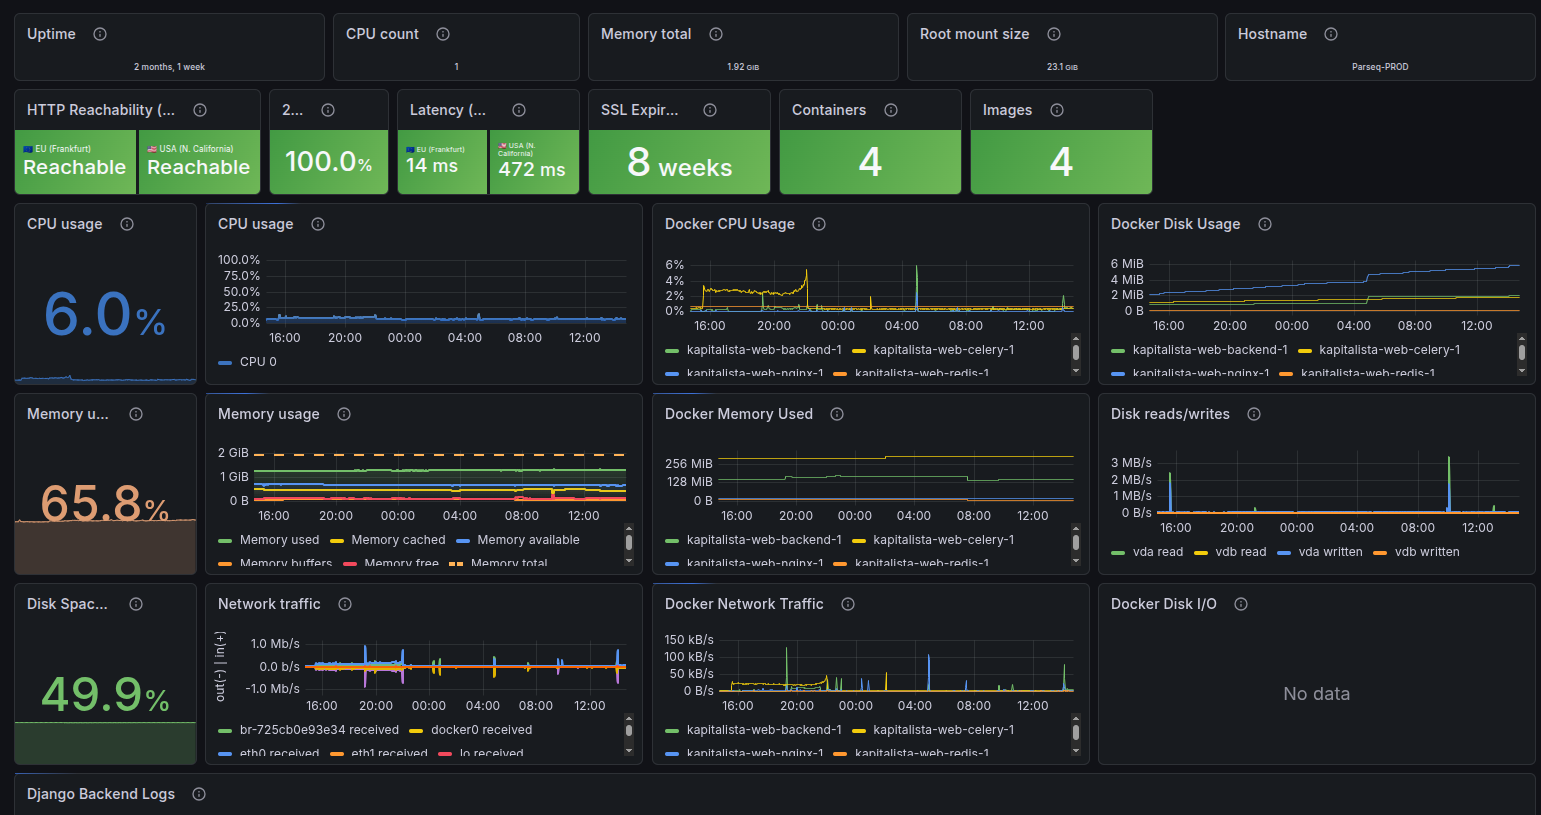Screen dimensions: 1541x815
Task: Click the info icon on Images panel
Action: tap(1057, 110)
